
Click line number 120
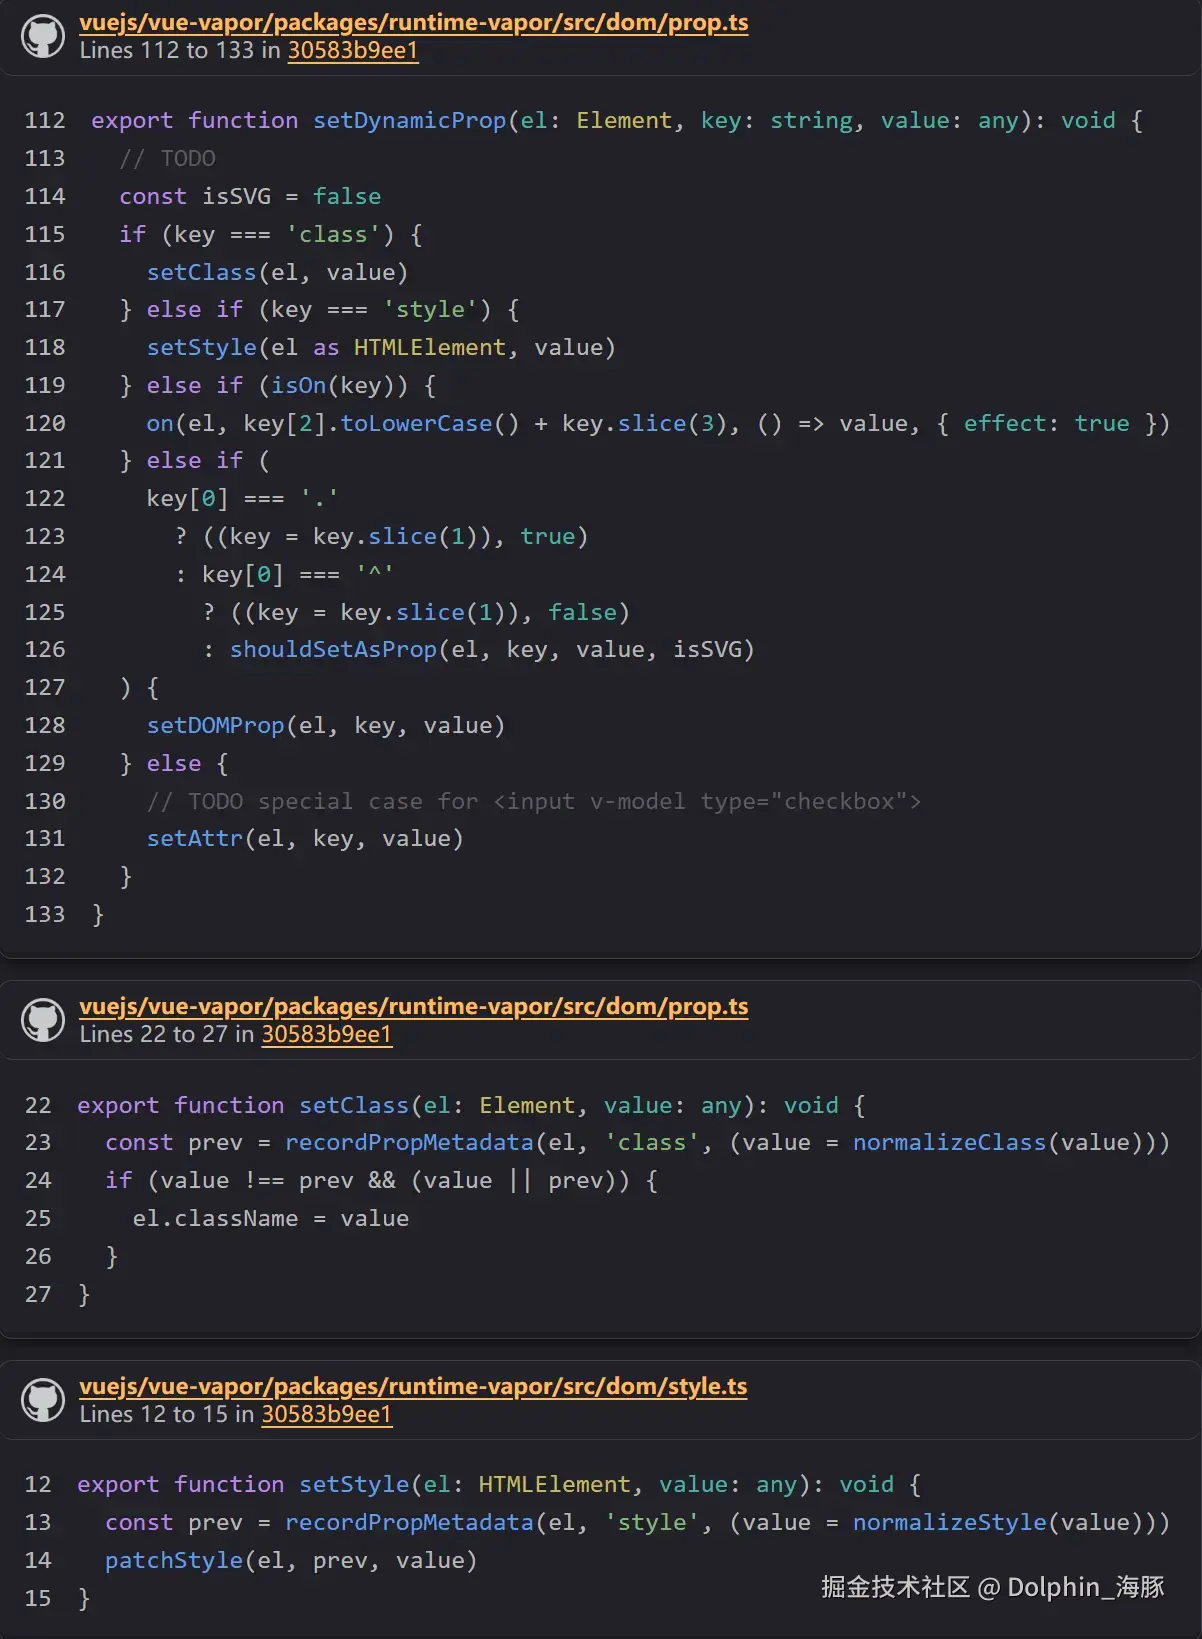click(45, 424)
